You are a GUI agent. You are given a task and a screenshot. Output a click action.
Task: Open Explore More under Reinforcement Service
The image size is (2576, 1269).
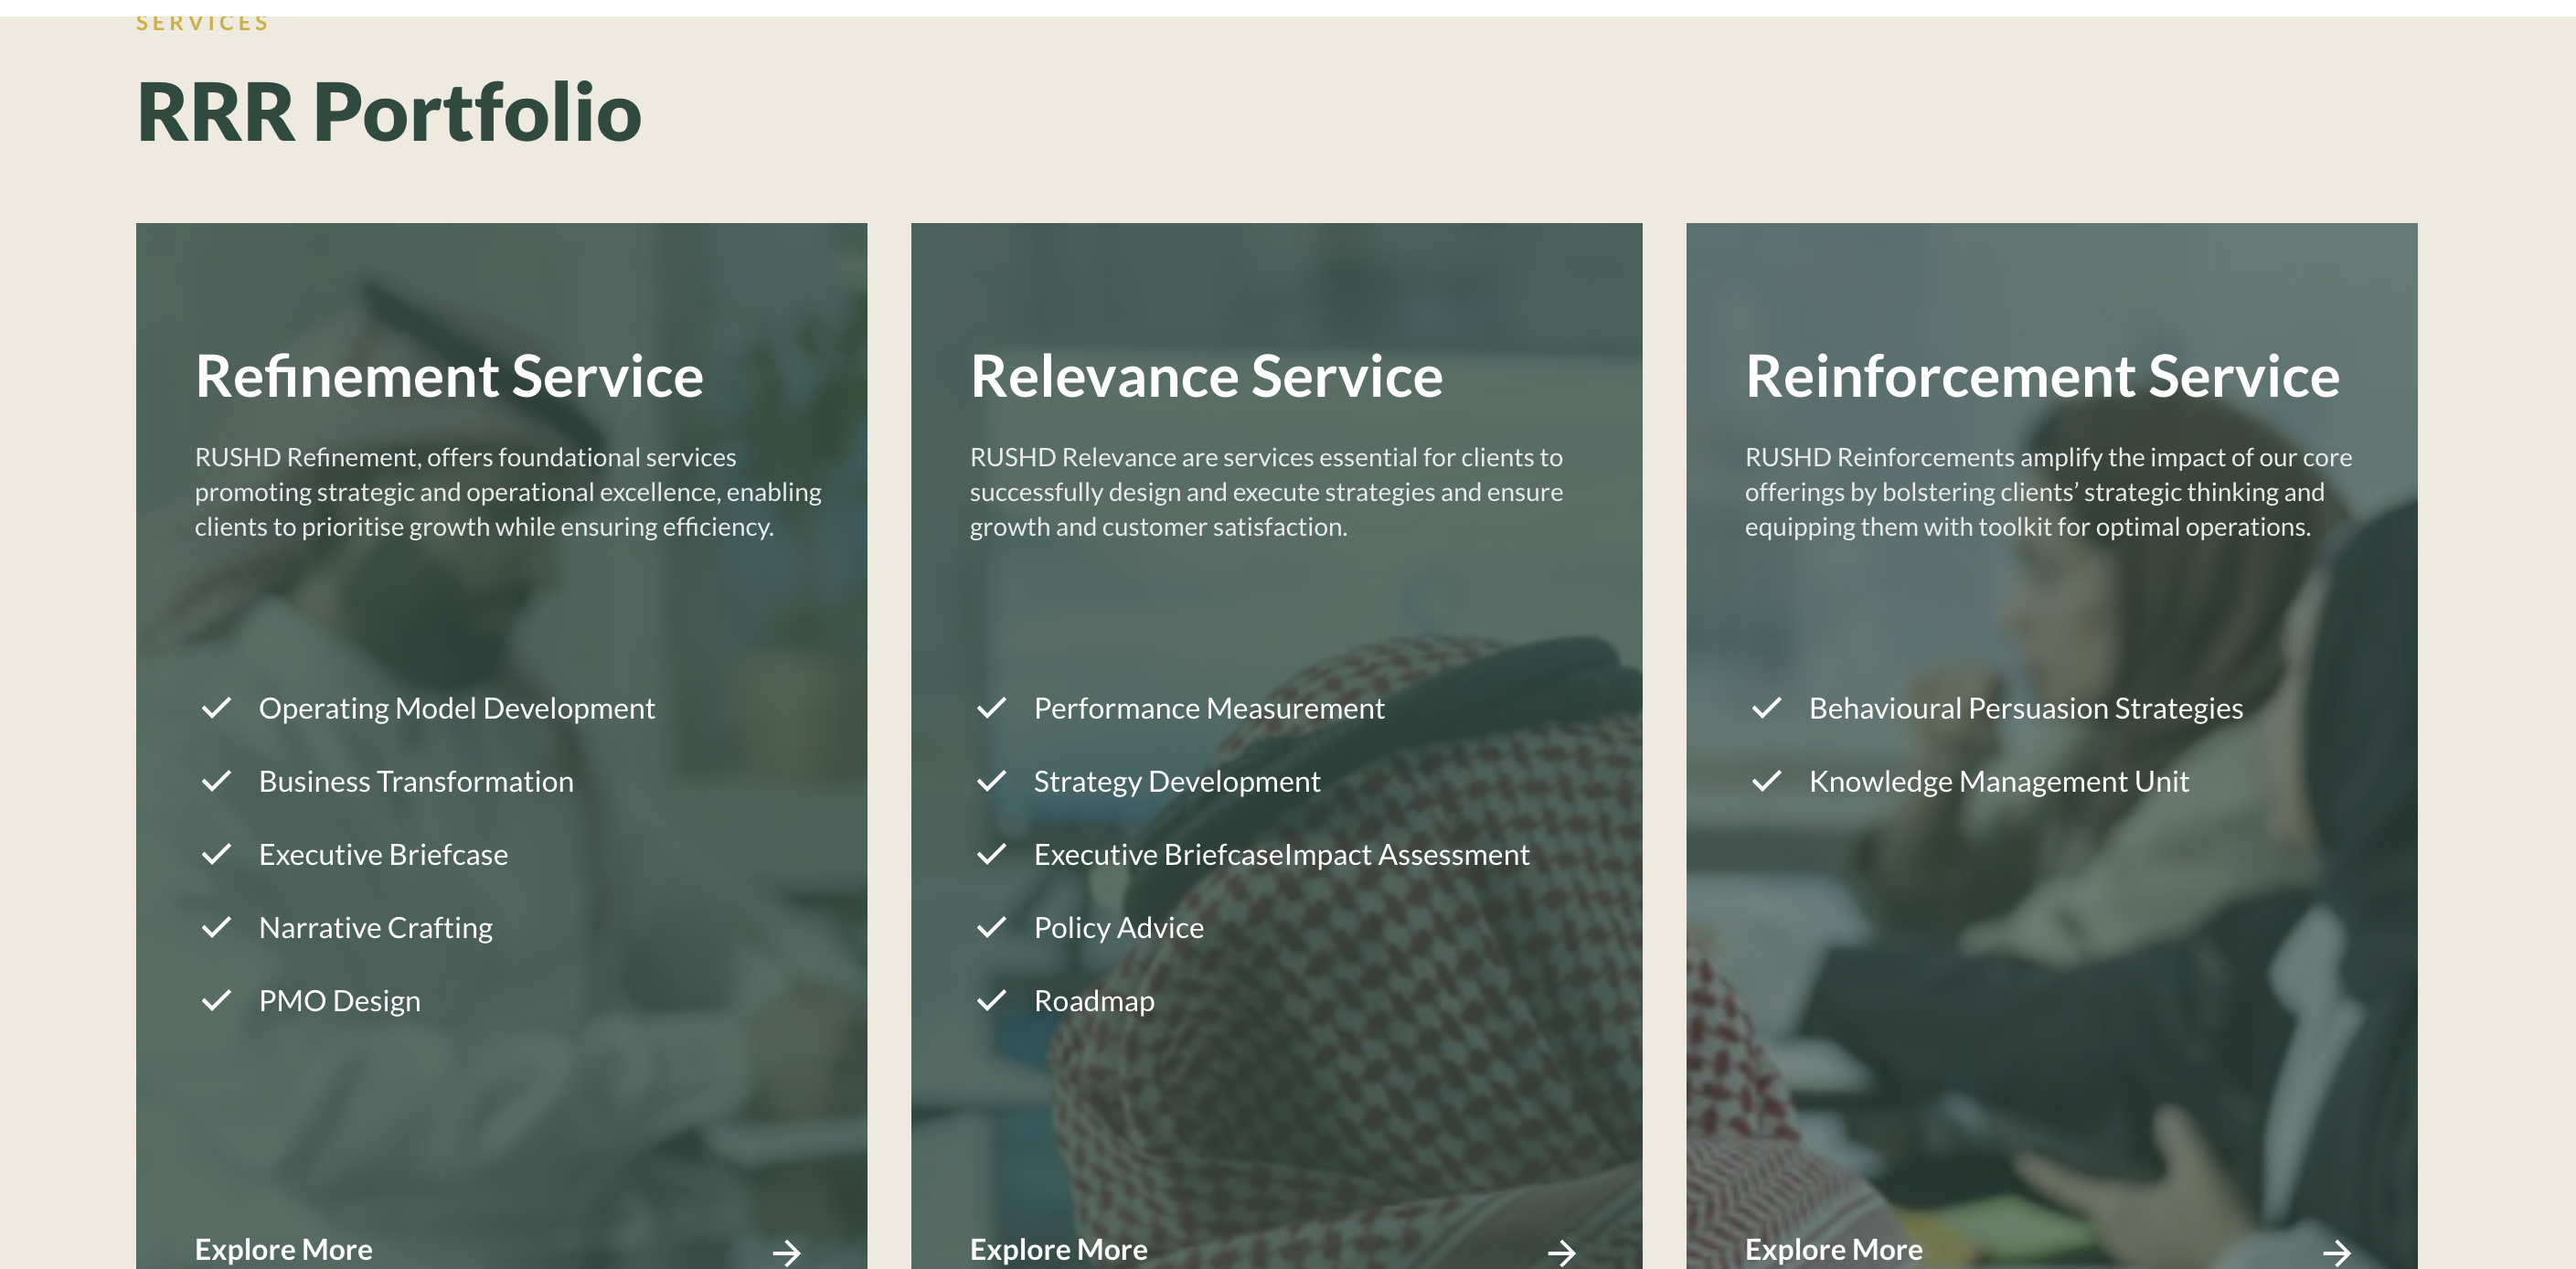(x=1833, y=1249)
